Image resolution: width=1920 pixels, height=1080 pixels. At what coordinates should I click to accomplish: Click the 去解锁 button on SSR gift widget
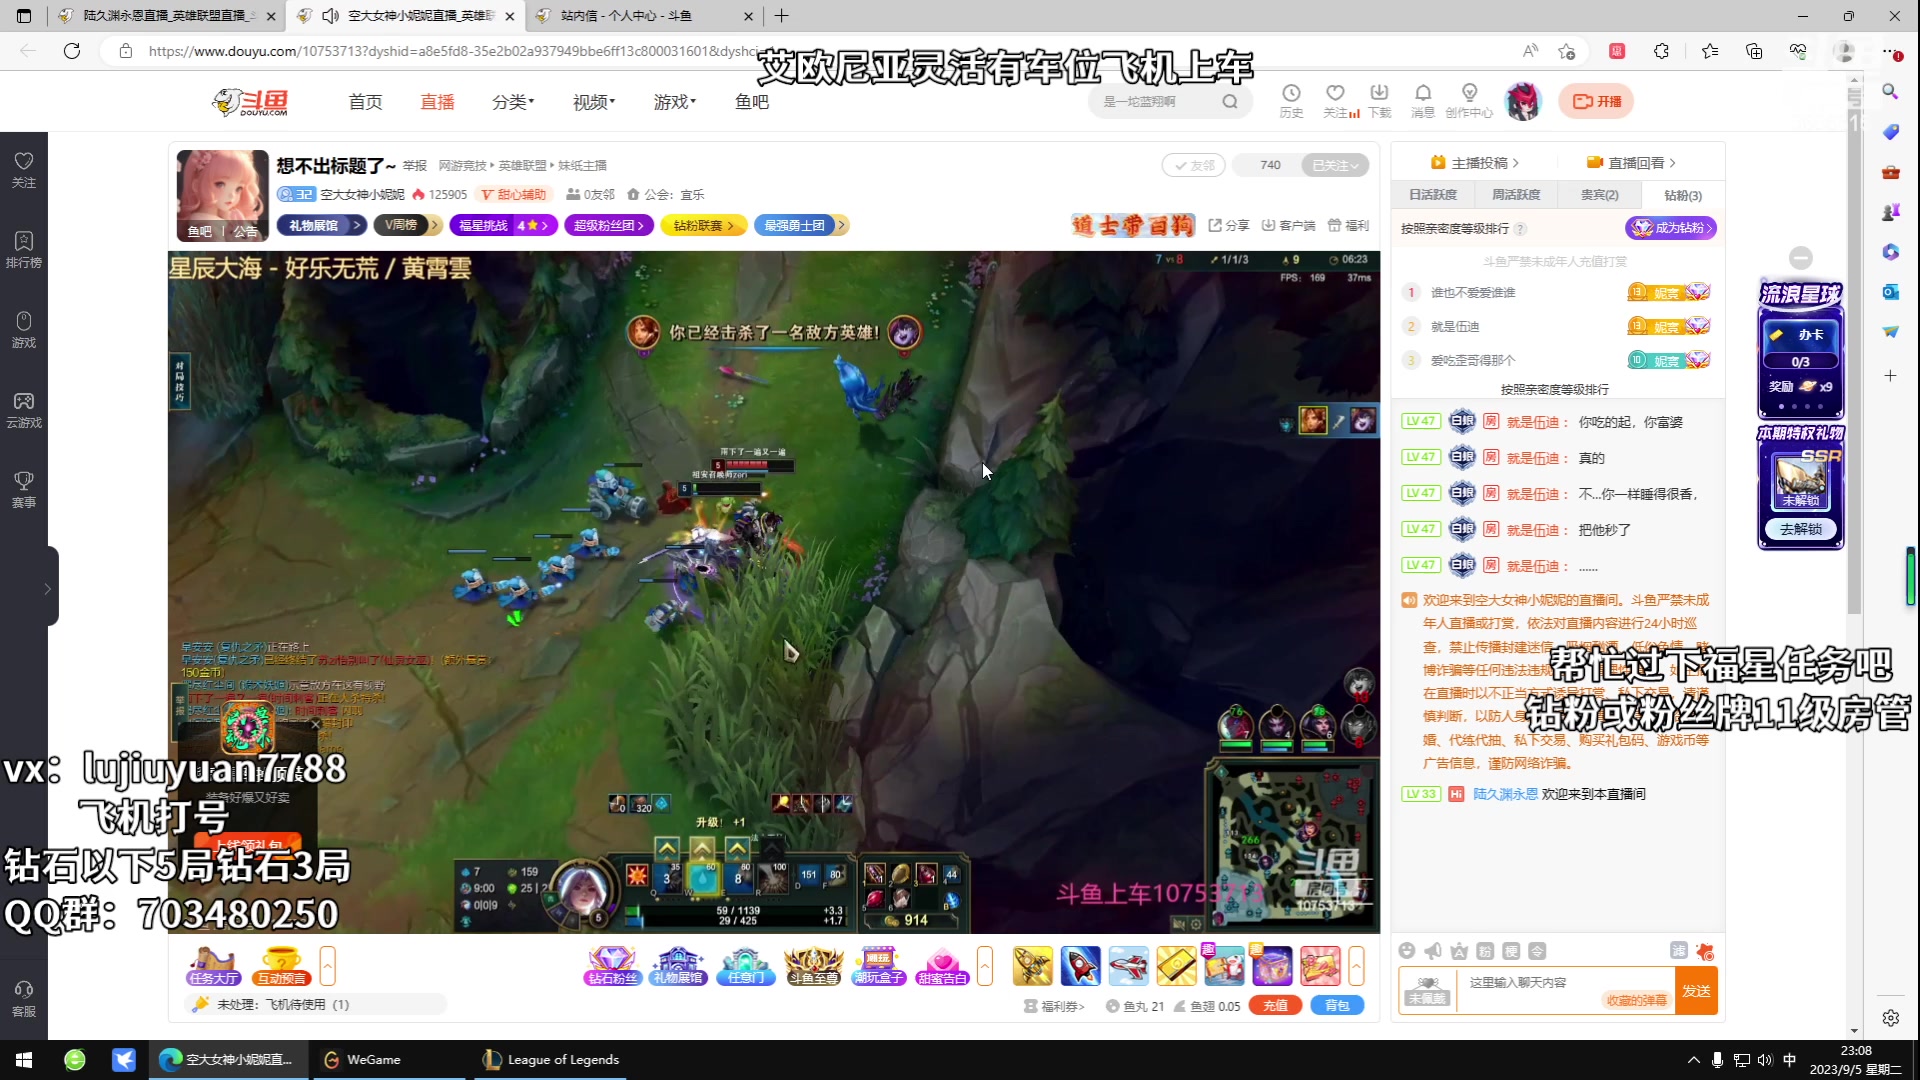pos(1801,529)
